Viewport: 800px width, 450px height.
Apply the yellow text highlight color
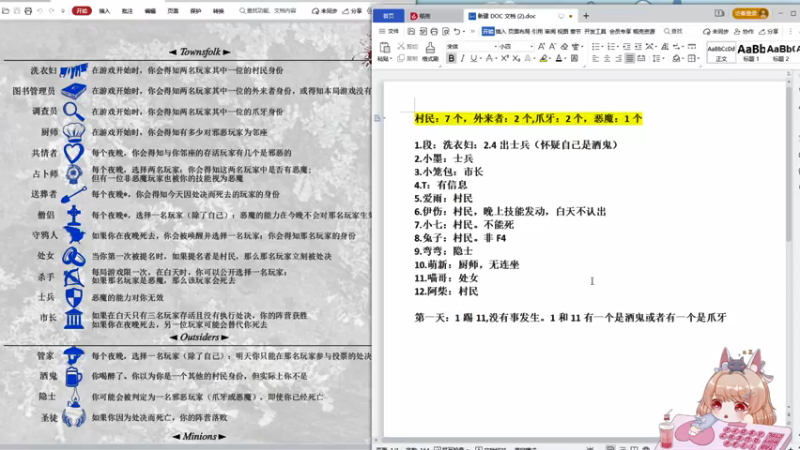[543, 59]
